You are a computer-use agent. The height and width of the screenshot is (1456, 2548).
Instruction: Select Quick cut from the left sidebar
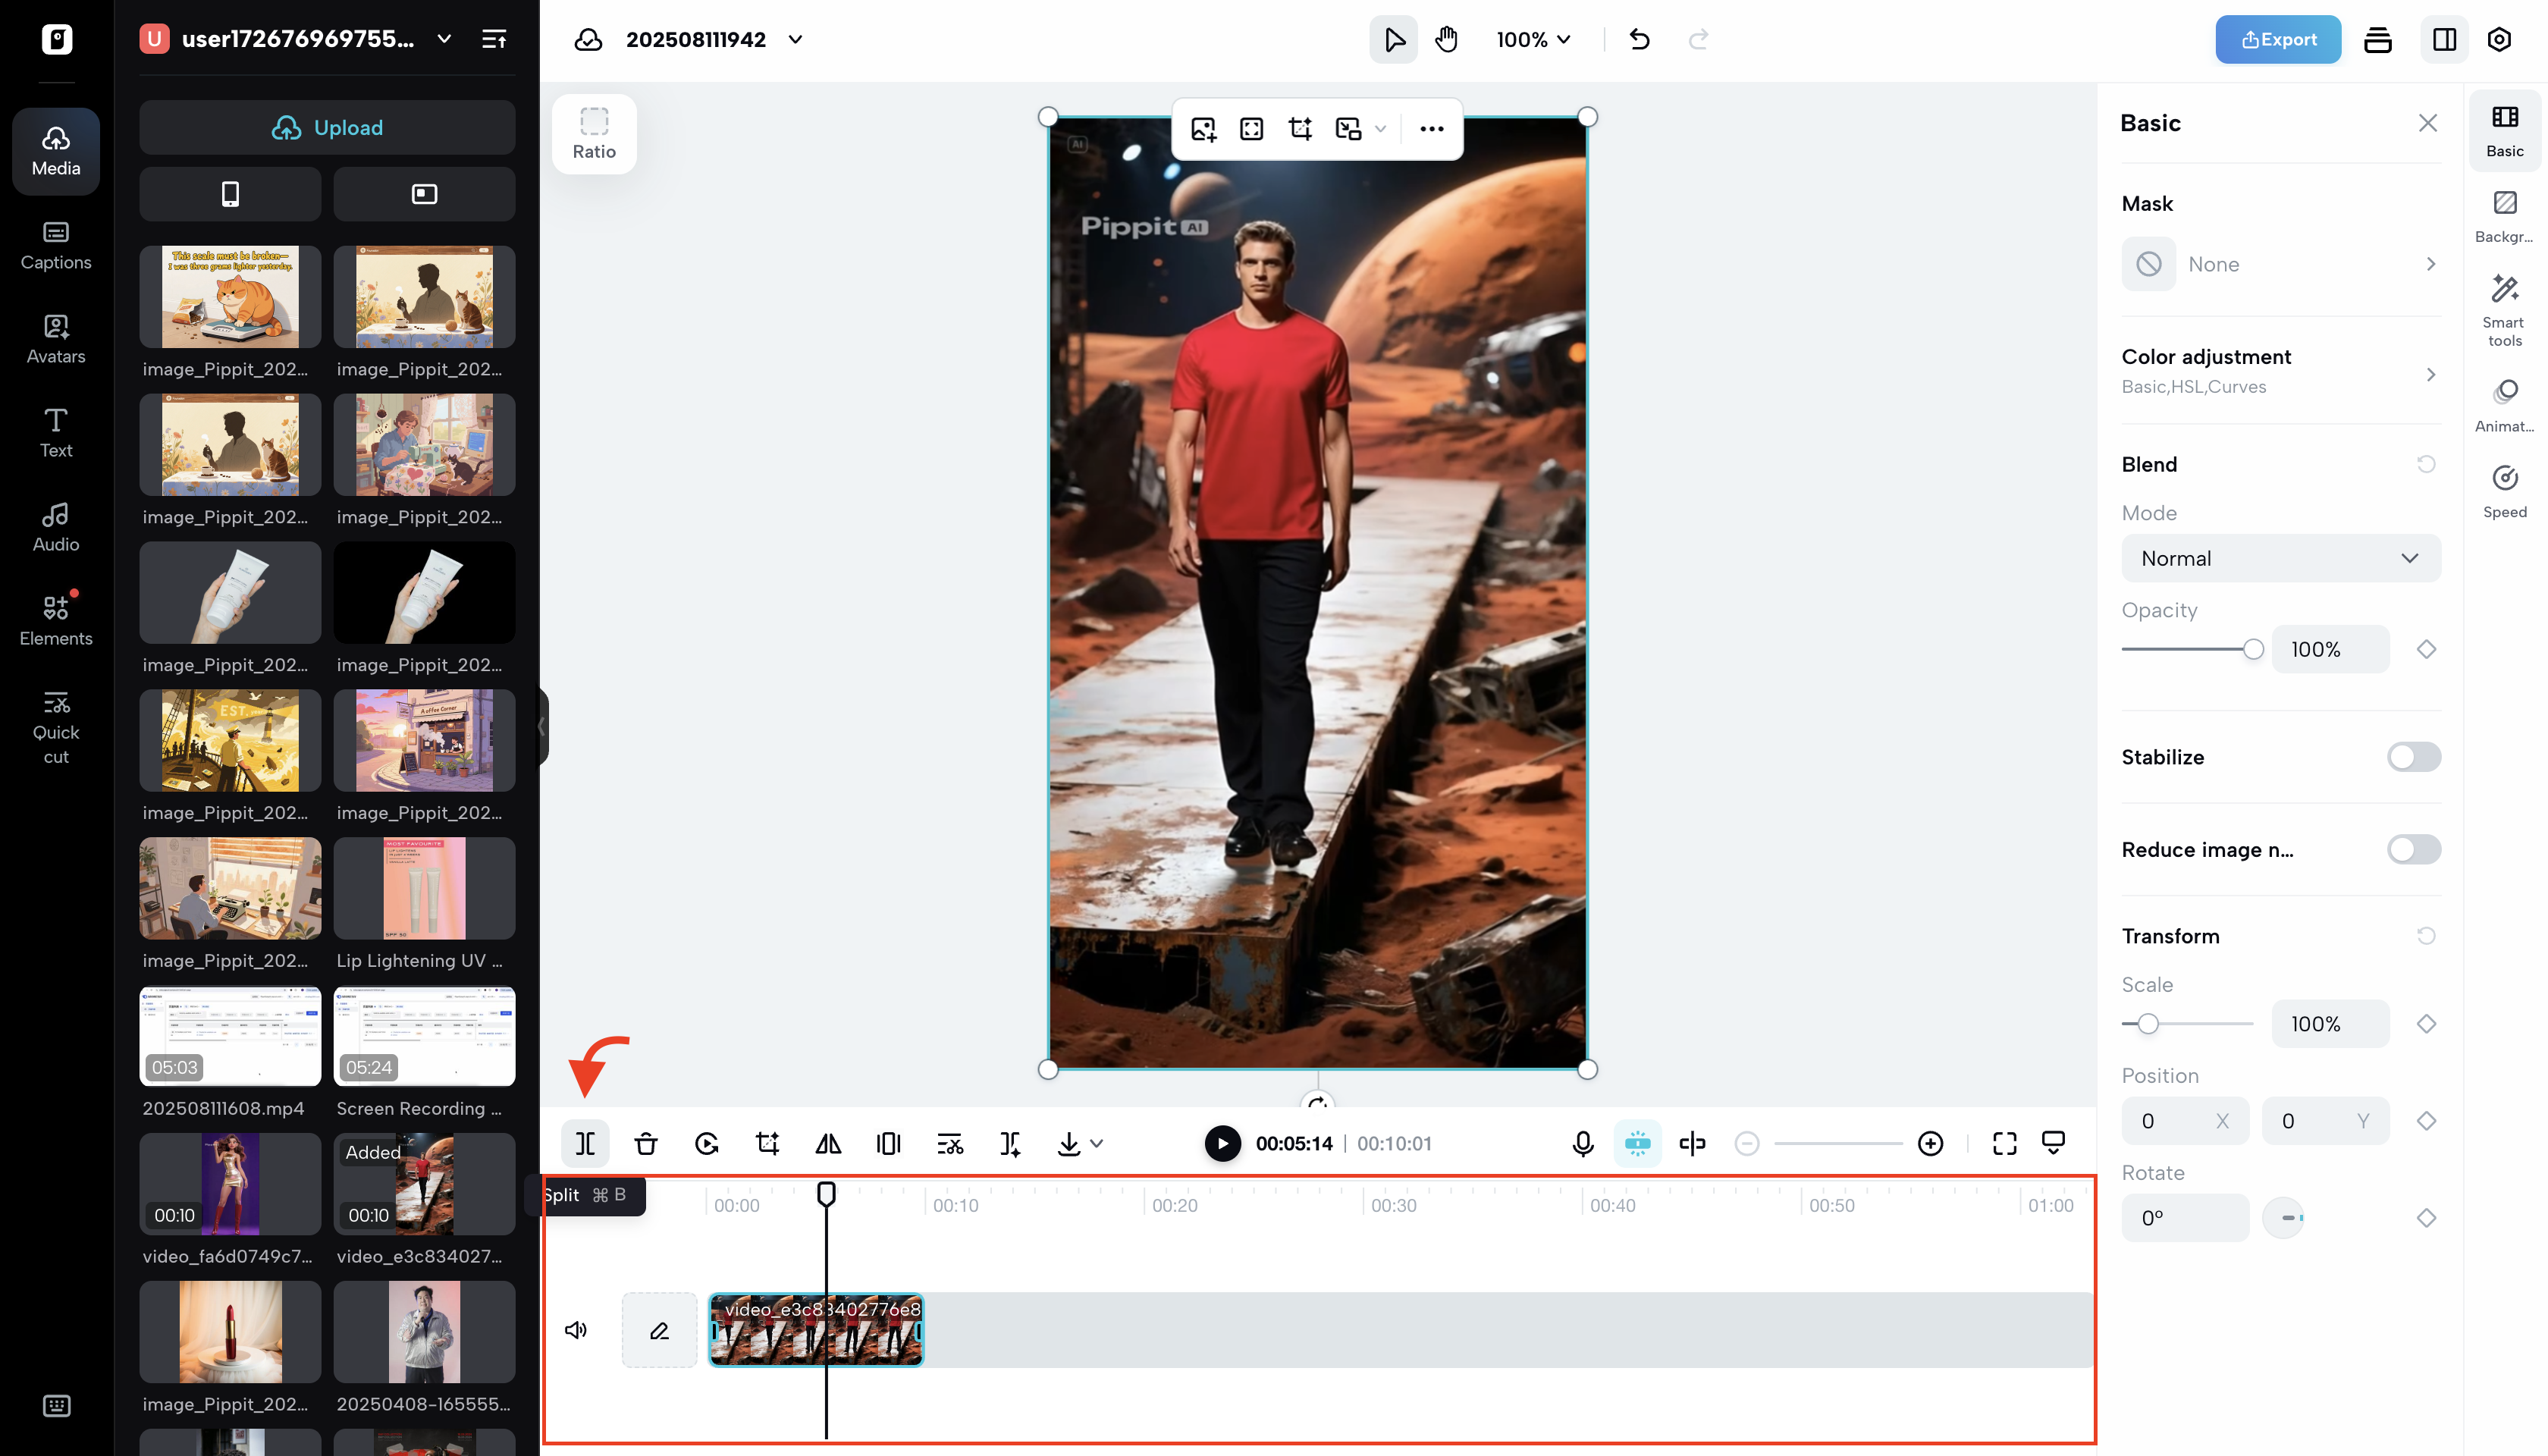(56, 727)
